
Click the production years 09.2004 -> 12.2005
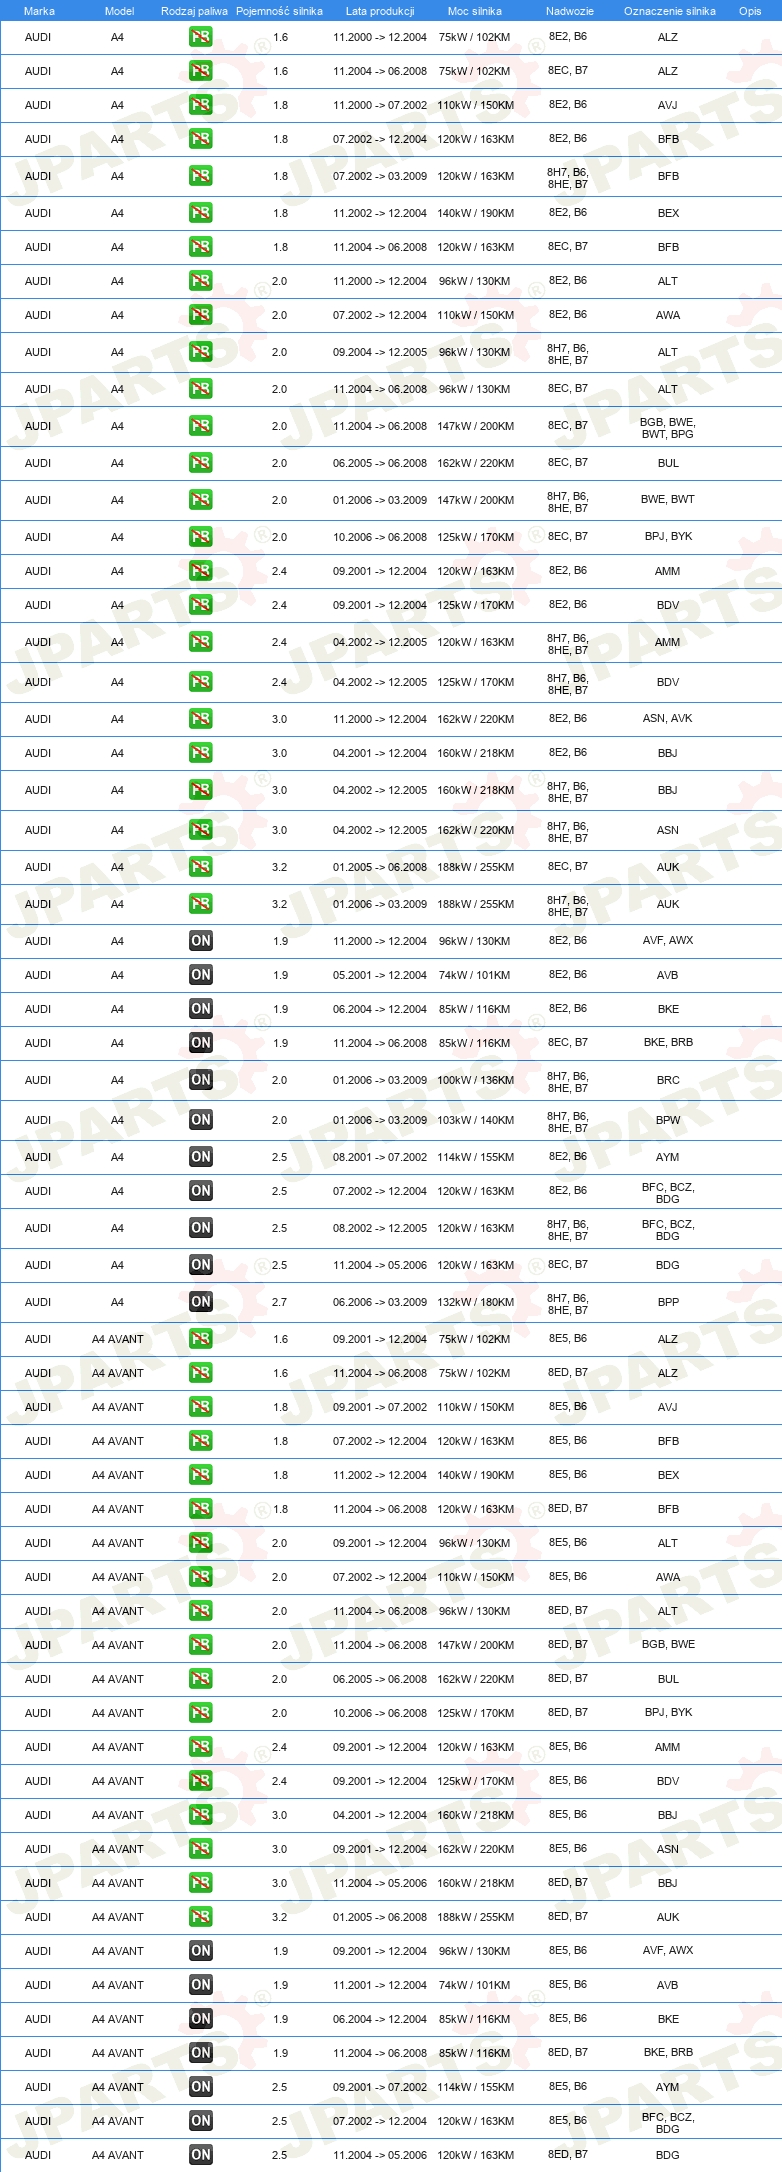point(380,352)
